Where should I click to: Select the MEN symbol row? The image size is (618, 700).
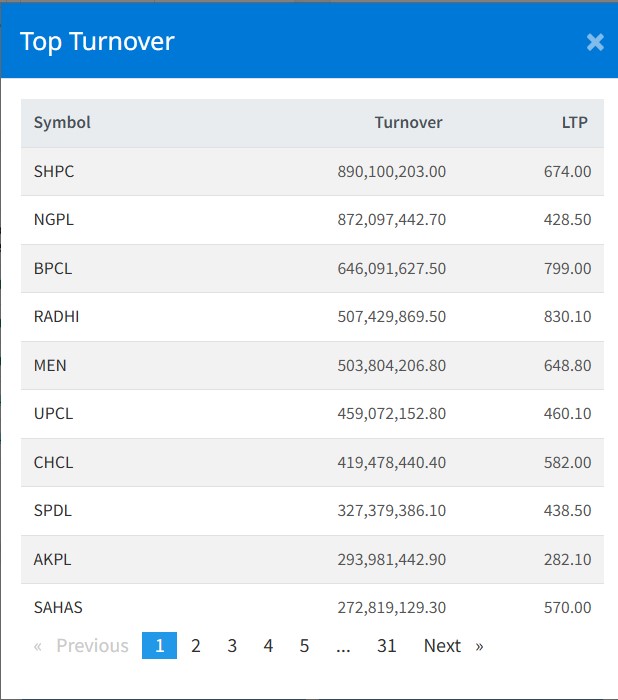point(50,366)
